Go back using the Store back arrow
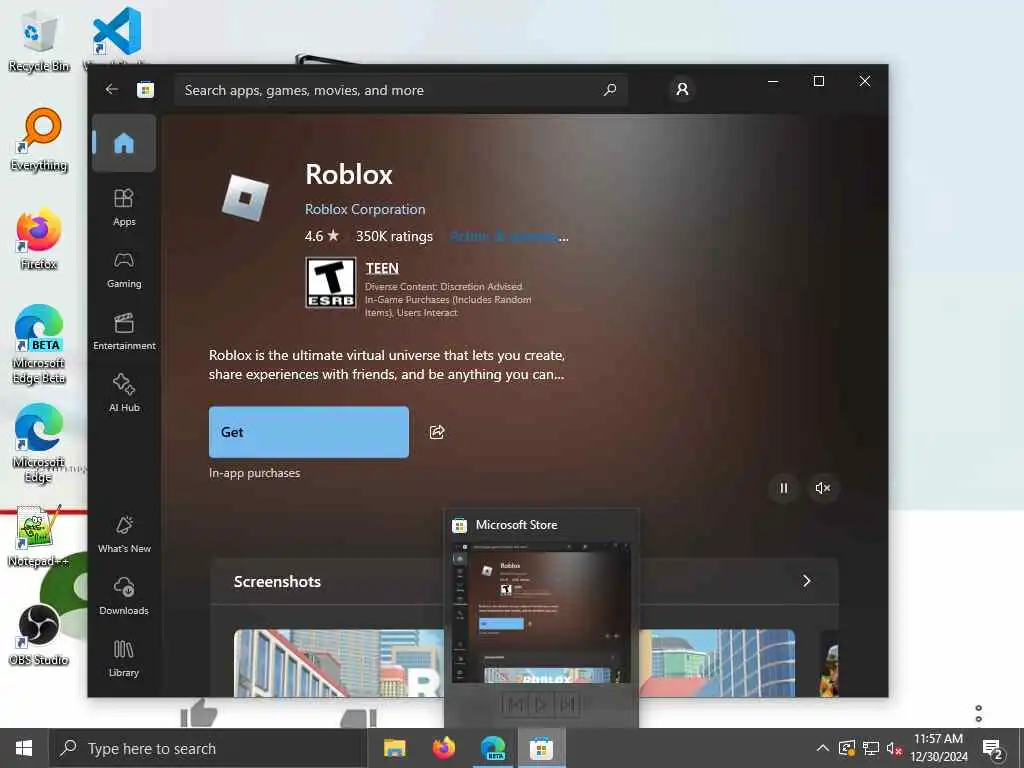 coord(112,89)
